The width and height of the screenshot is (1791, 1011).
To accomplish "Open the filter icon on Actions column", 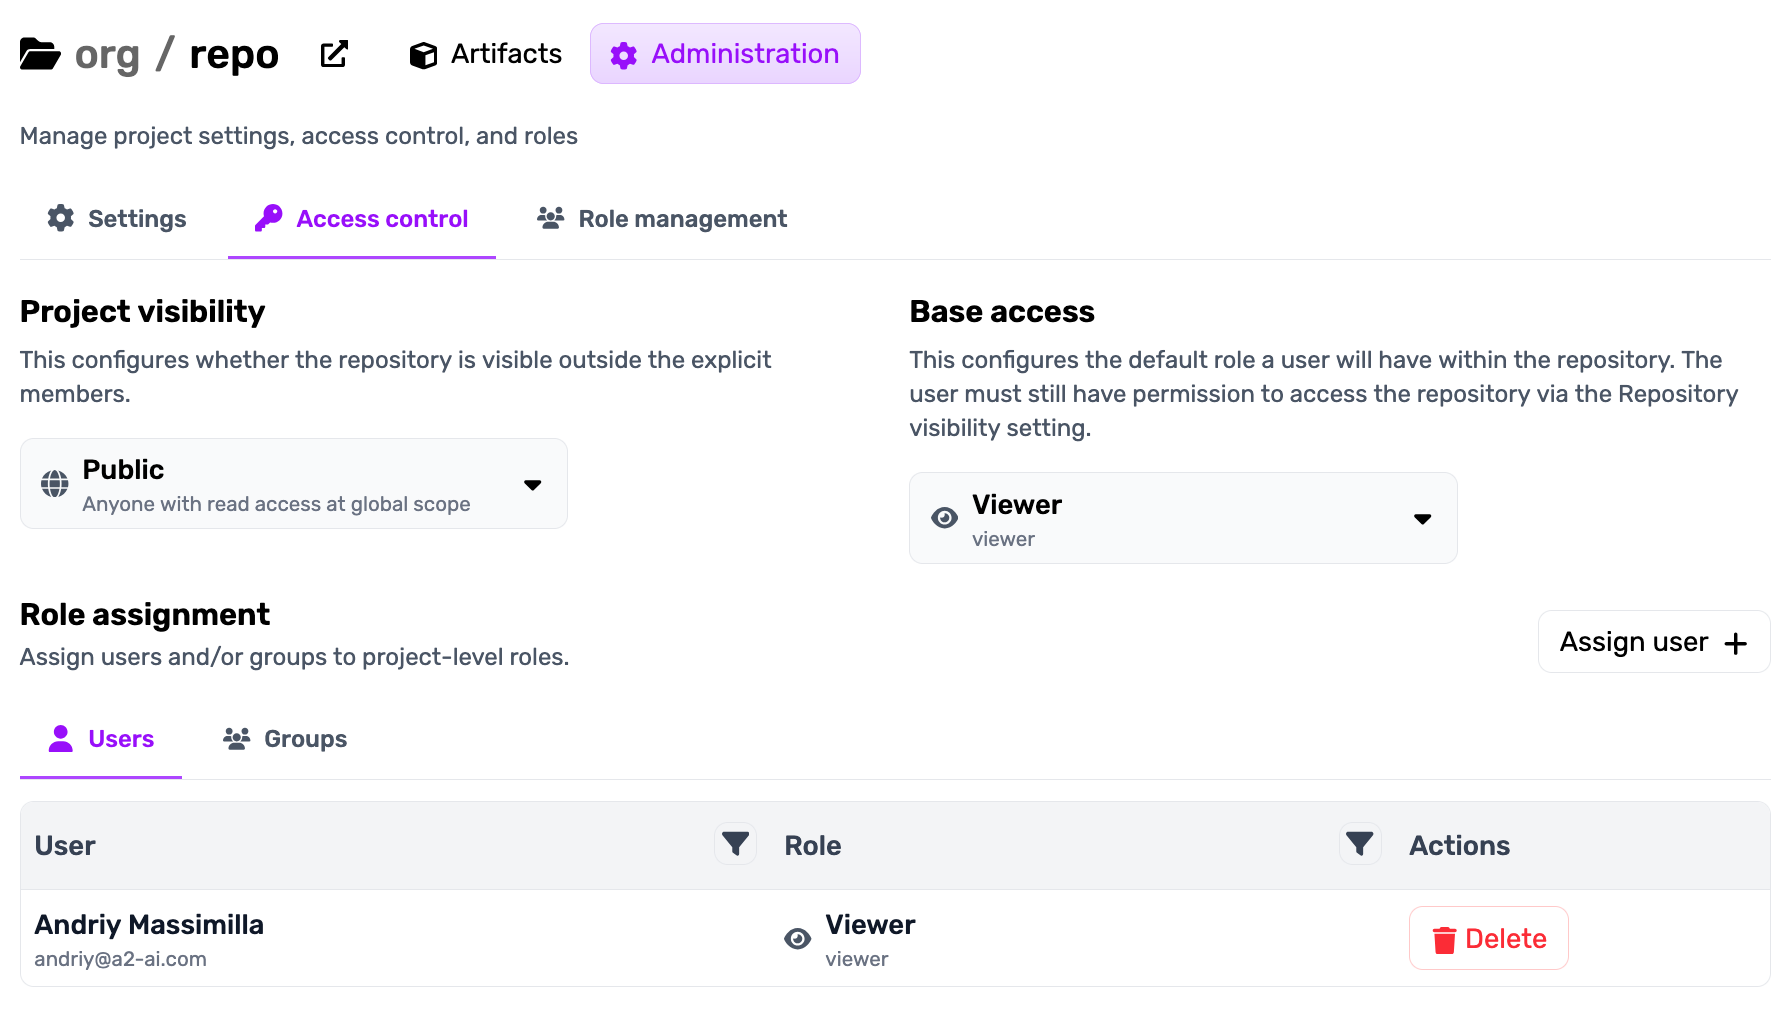I will [1359, 844].
